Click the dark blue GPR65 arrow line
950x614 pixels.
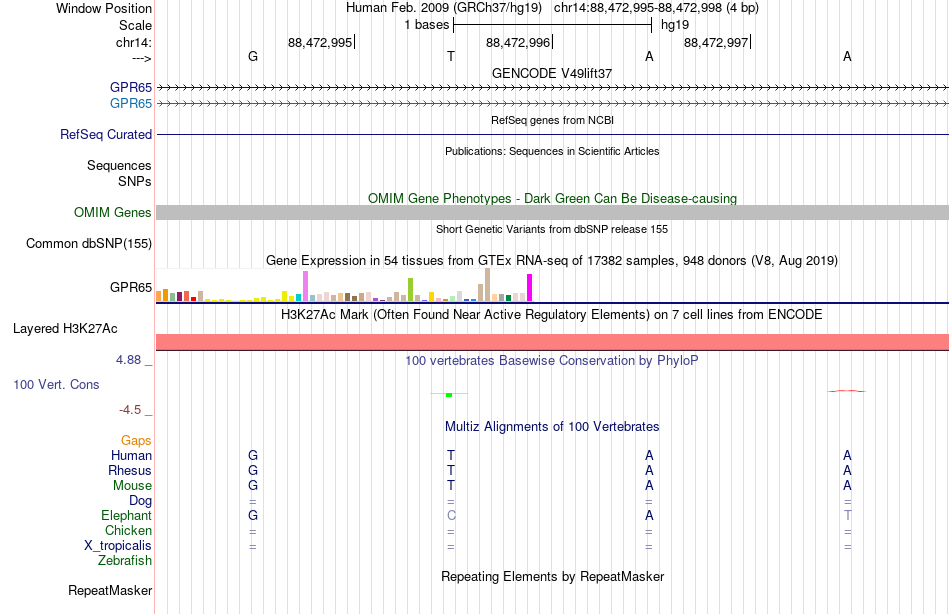[552, 88]
